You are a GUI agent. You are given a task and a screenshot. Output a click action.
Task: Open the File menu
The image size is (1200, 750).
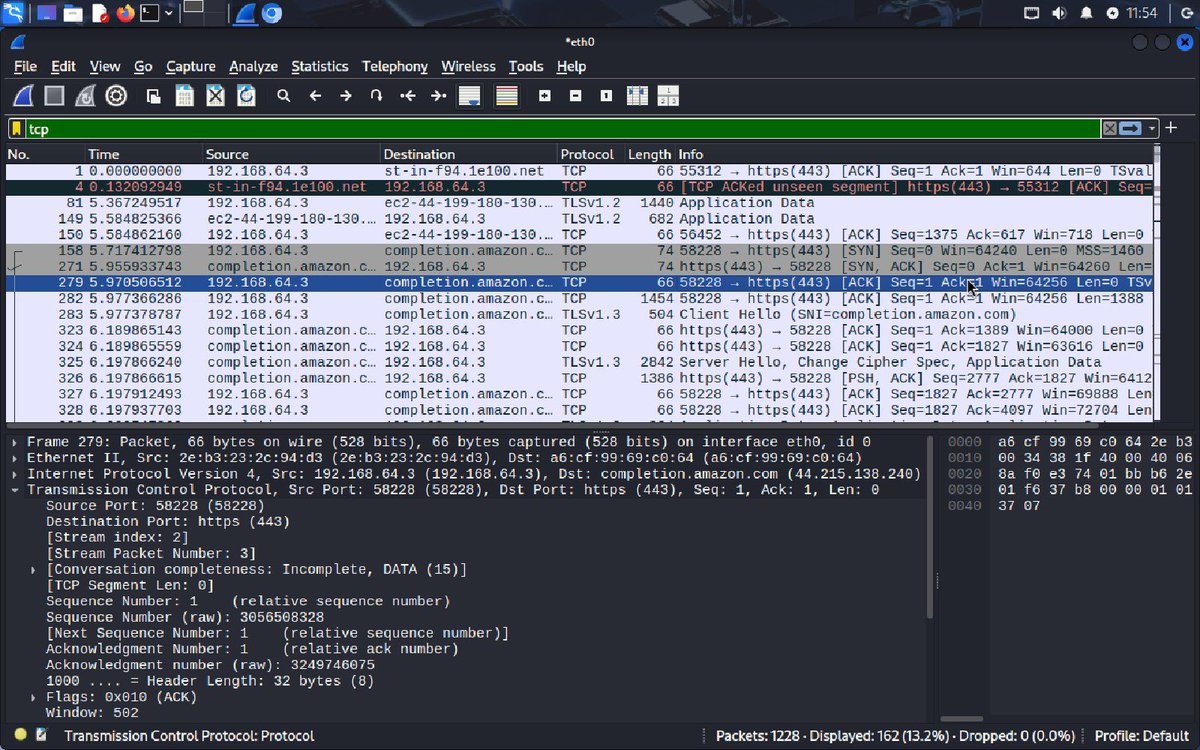(x=25, y=66)
